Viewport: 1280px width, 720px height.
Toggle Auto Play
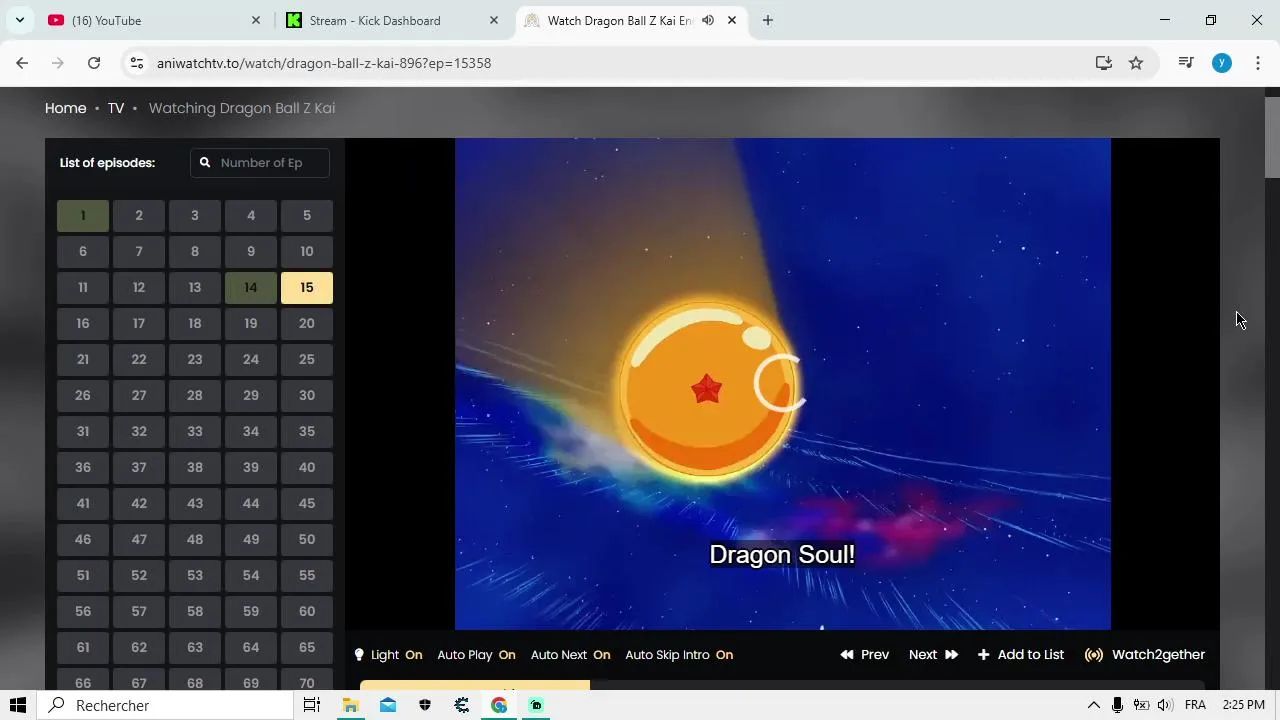click(476, 655)
